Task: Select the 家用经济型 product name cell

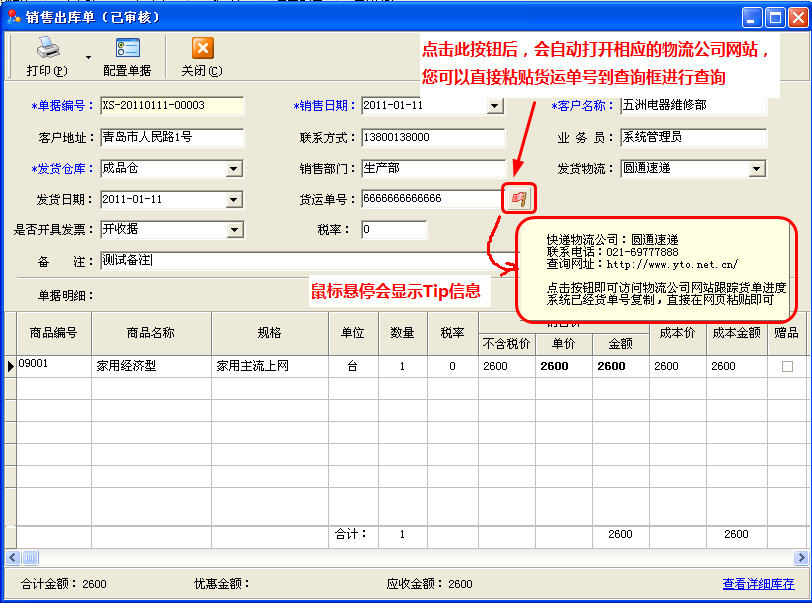Action: click(x=151, y=367)
